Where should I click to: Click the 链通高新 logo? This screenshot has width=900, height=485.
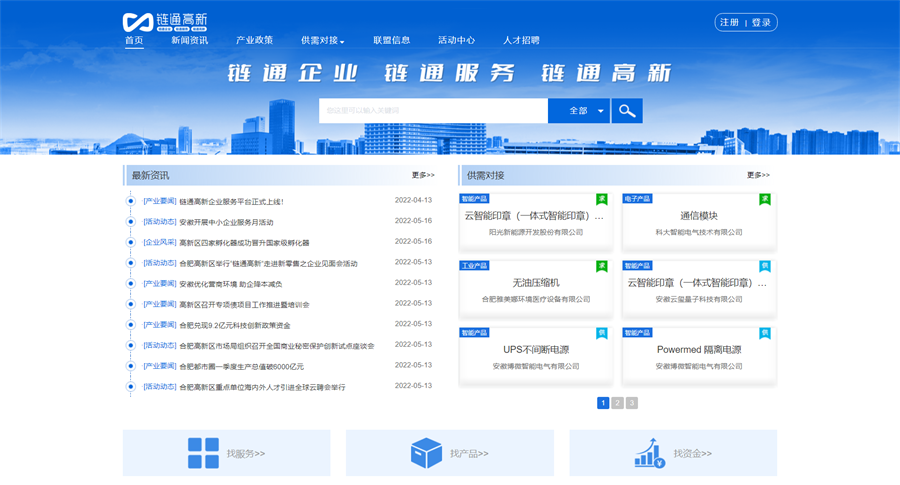point(165,21)
